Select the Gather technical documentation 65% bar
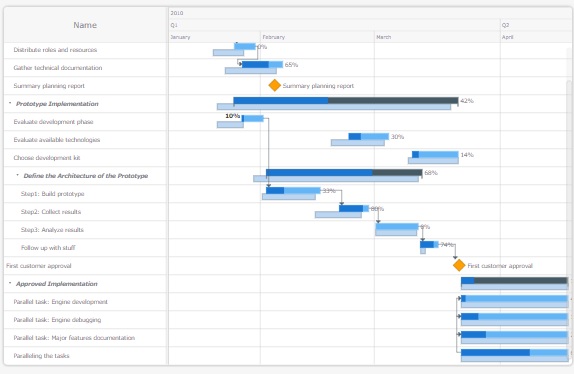574x374 pixels. pyautogui.click(x=262, y=64)
